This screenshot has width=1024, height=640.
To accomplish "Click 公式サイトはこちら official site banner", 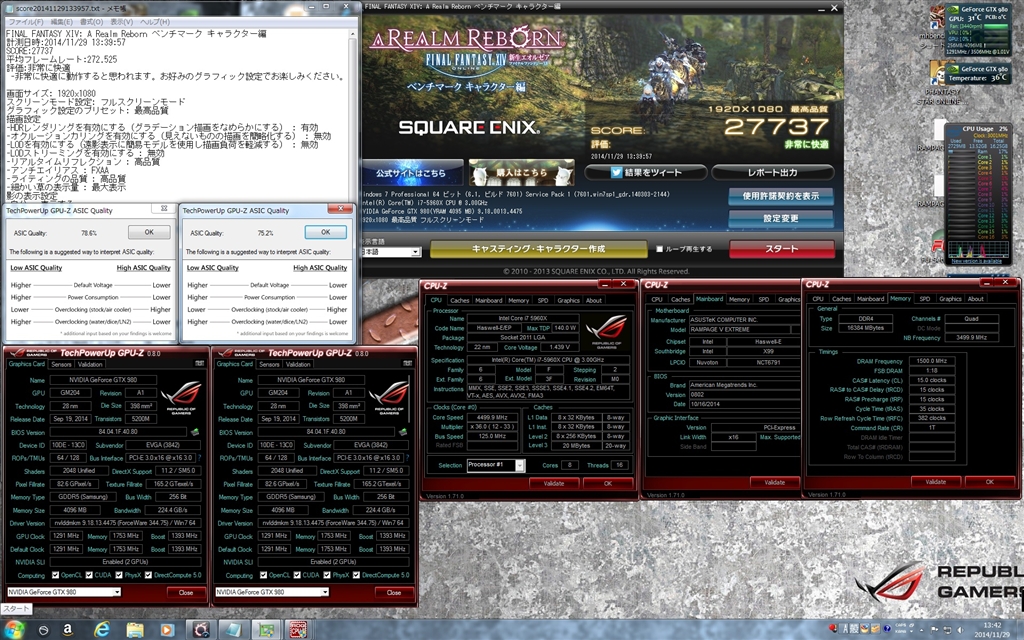I will [x=411, y=173].
